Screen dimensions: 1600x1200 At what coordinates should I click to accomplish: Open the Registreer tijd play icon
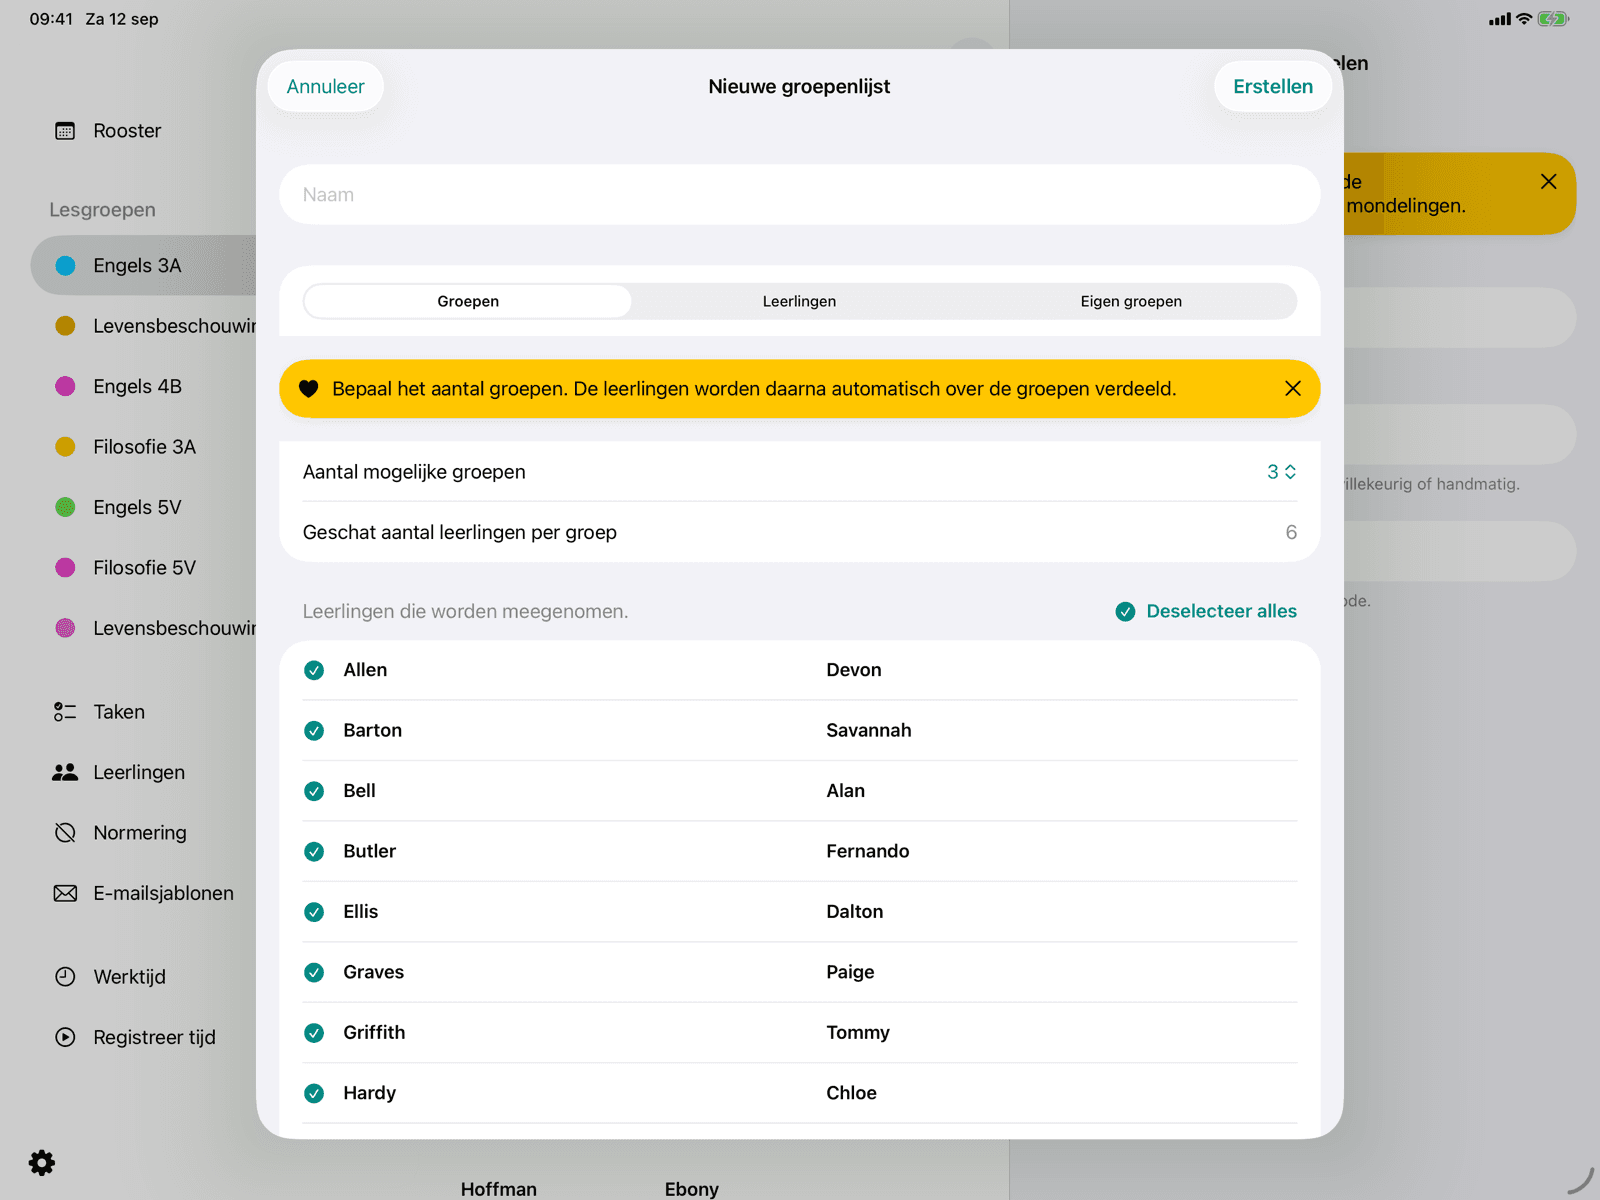point(65,1037)
